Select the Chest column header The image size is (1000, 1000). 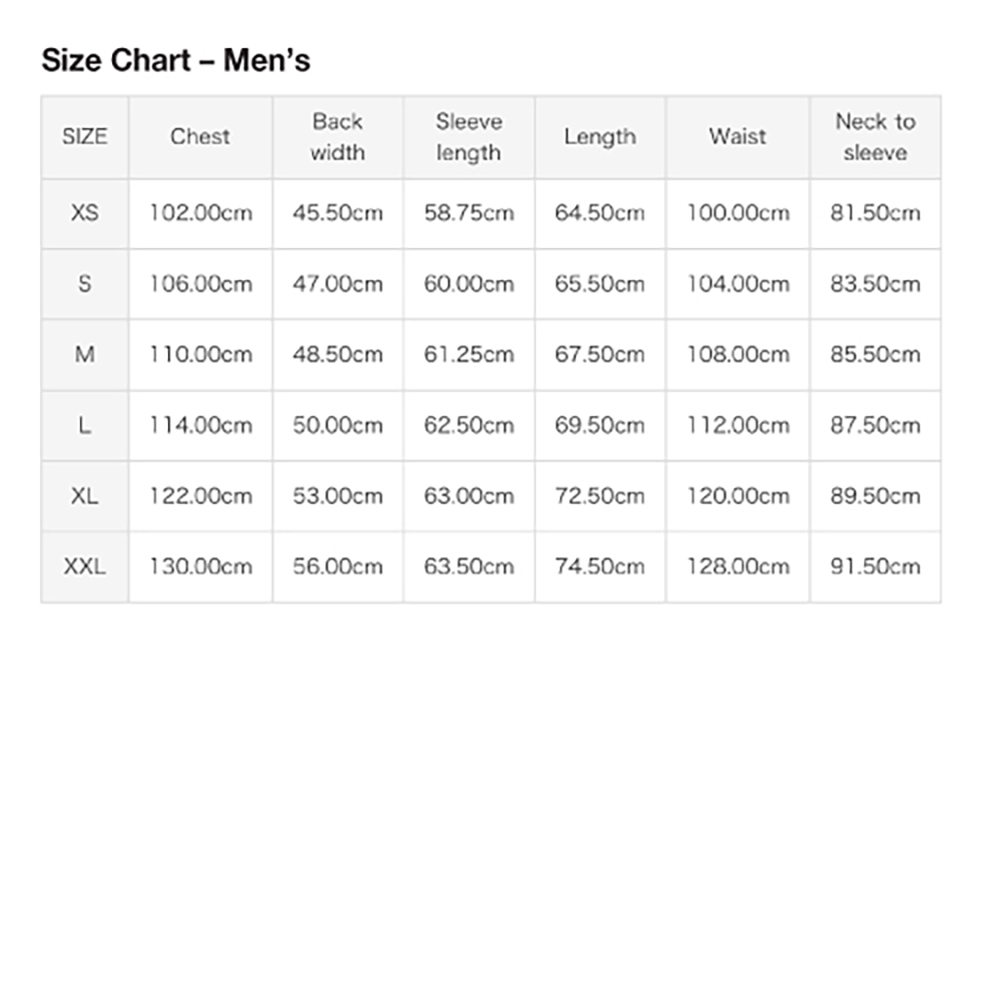[x=200, y=136]
